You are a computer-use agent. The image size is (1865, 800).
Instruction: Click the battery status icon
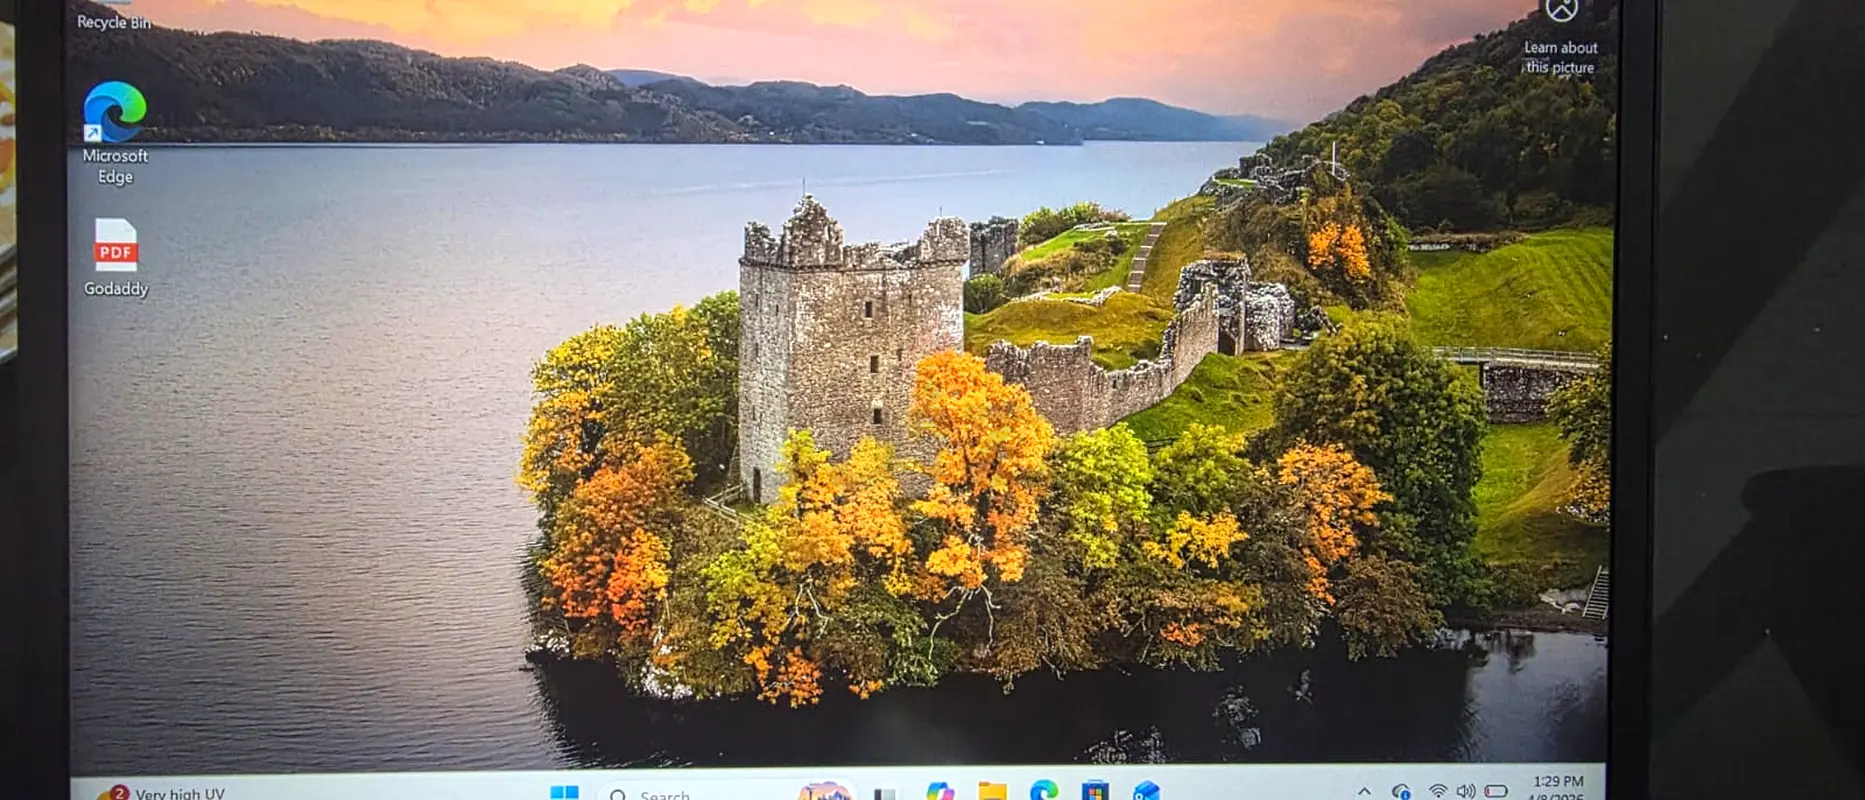(1496, 792)
